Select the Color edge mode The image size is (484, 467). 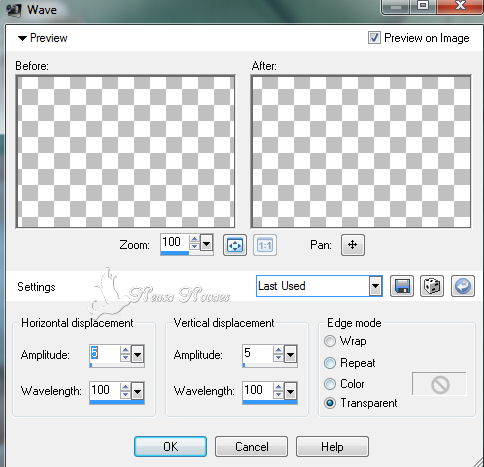click(330, 384)
